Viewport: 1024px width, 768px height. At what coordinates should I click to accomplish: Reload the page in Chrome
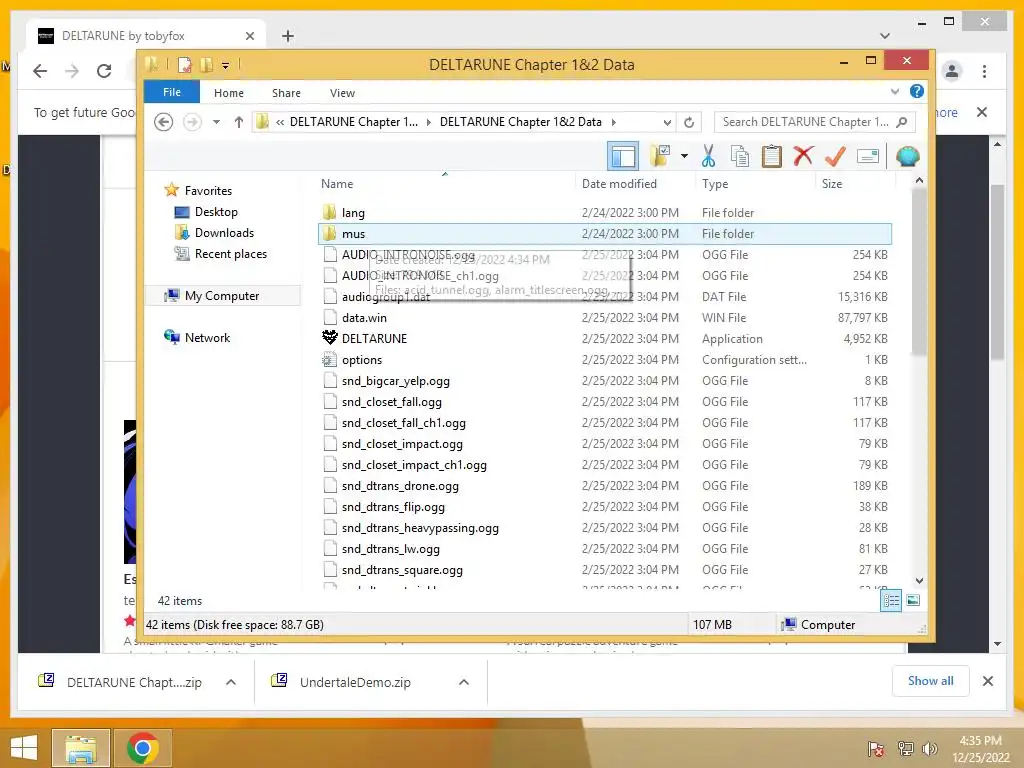click(x=104, y=71)
